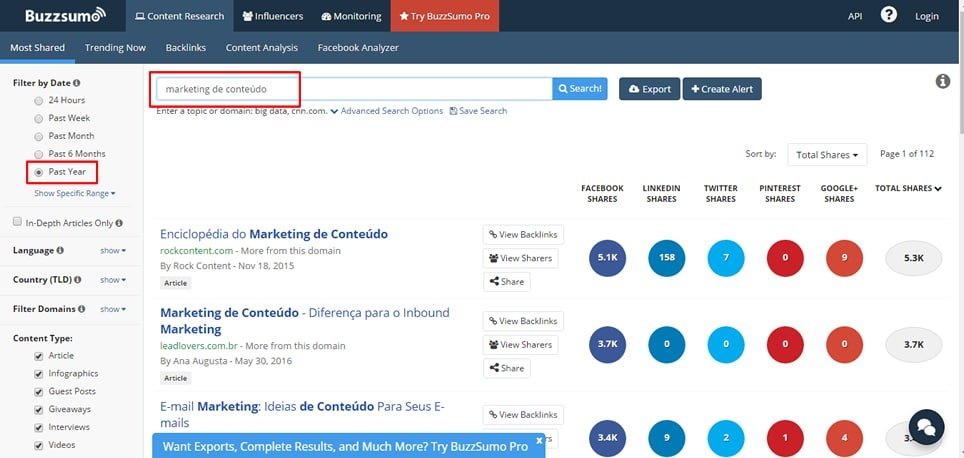Open the help question mark icon
Viewport: 964px width, 458px height.
click(x=888, y=15)
